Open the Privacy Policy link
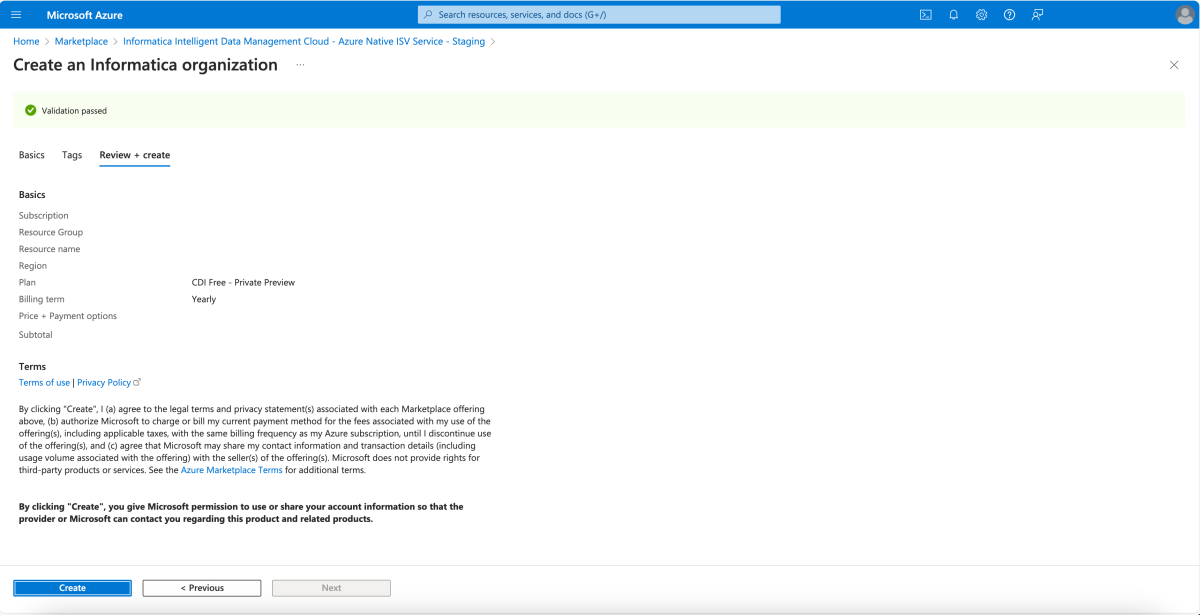 click(x=104, y=383)
